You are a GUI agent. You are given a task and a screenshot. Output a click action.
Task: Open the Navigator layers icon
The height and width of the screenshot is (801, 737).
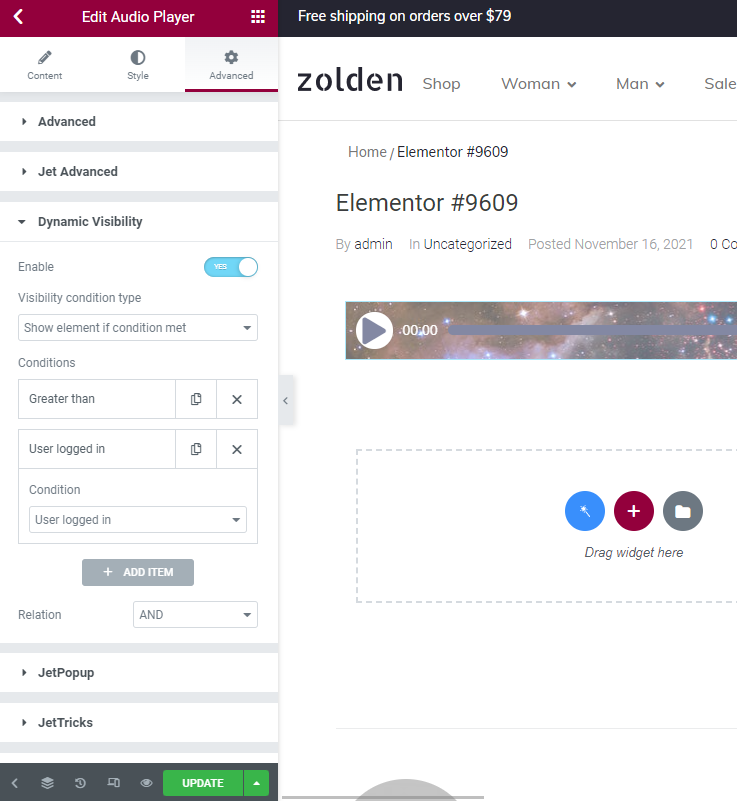47,783
